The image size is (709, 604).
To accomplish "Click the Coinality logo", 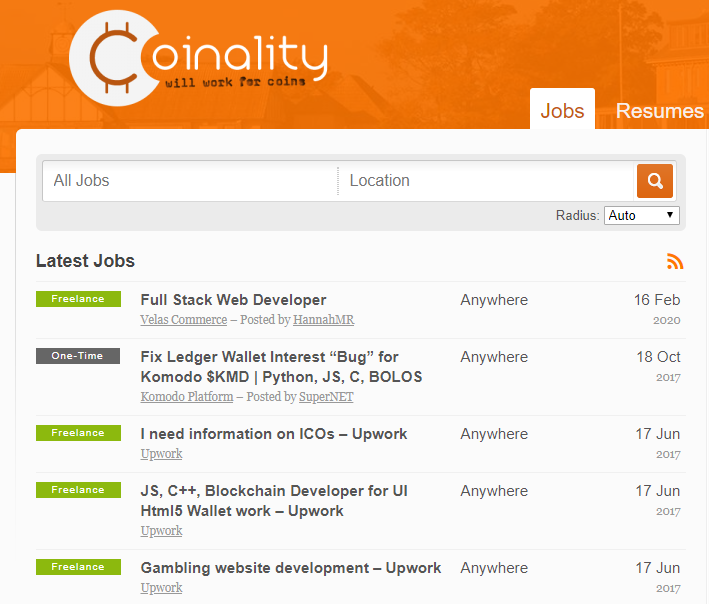I will [198, 58].
